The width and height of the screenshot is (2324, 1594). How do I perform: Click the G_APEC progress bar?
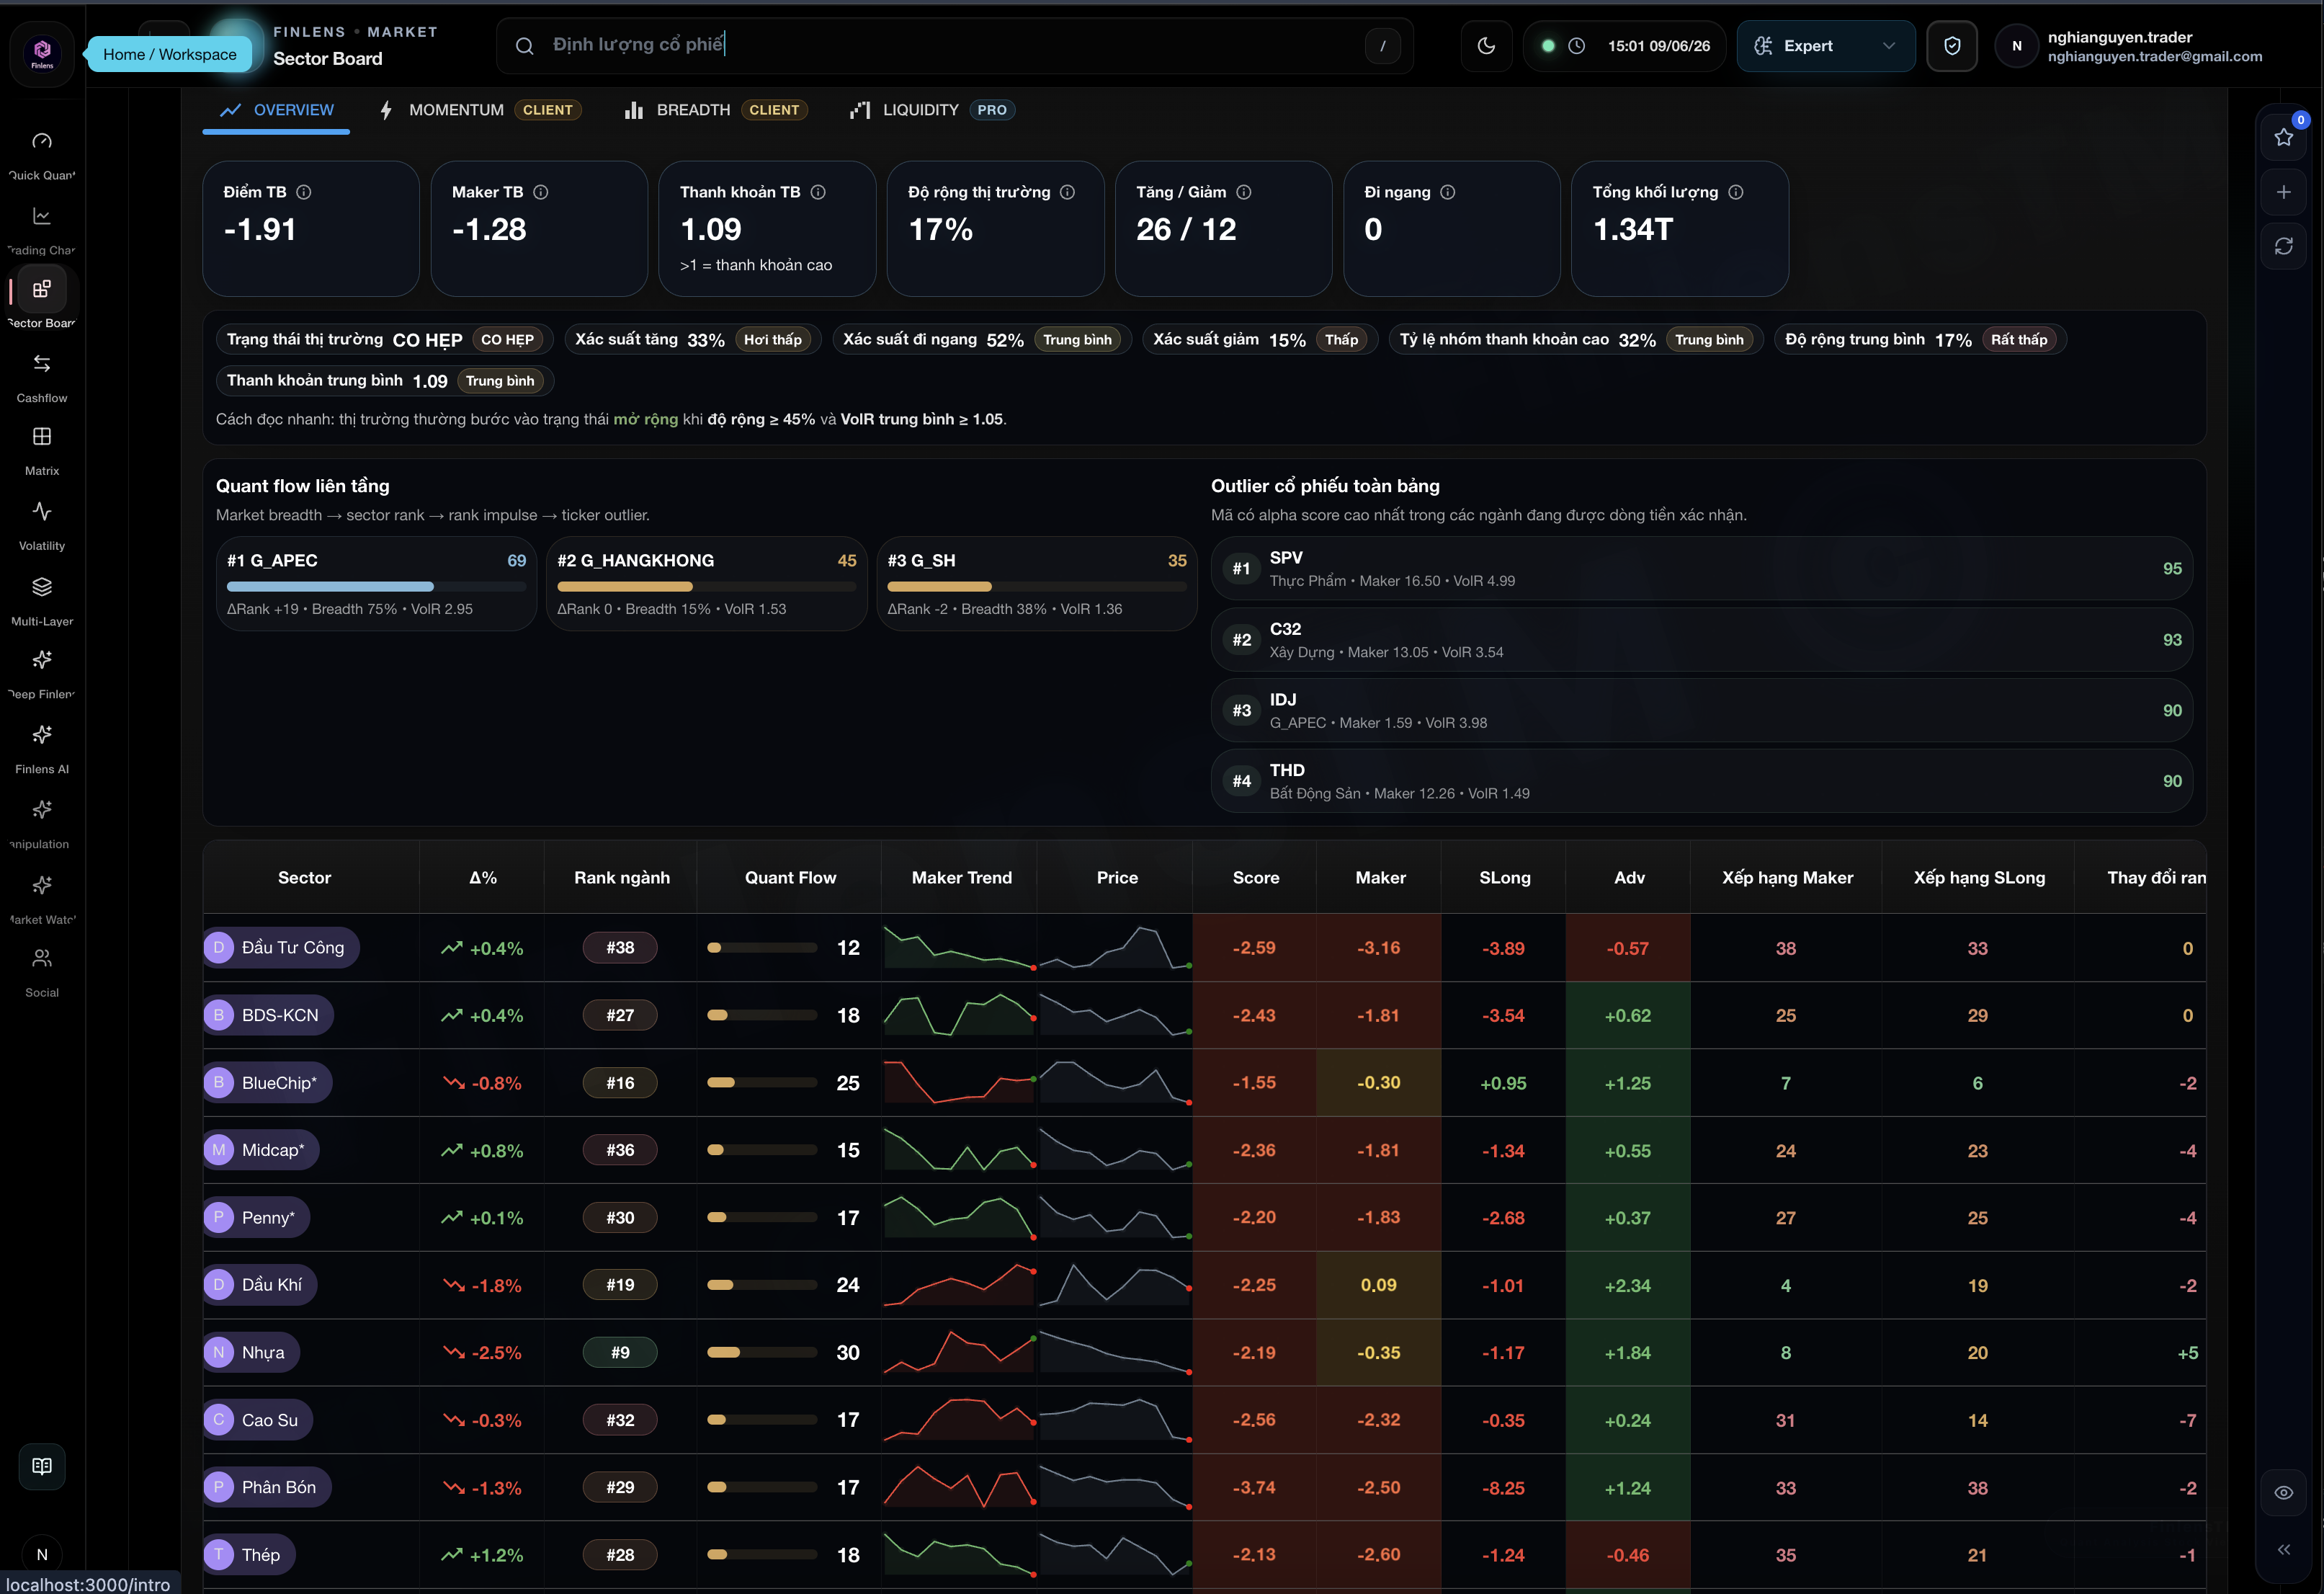[x=376, y=587]
